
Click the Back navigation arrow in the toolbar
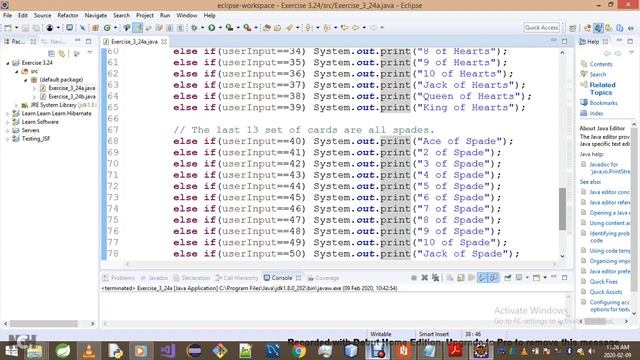pyautogui.click(x=355, y=28)
